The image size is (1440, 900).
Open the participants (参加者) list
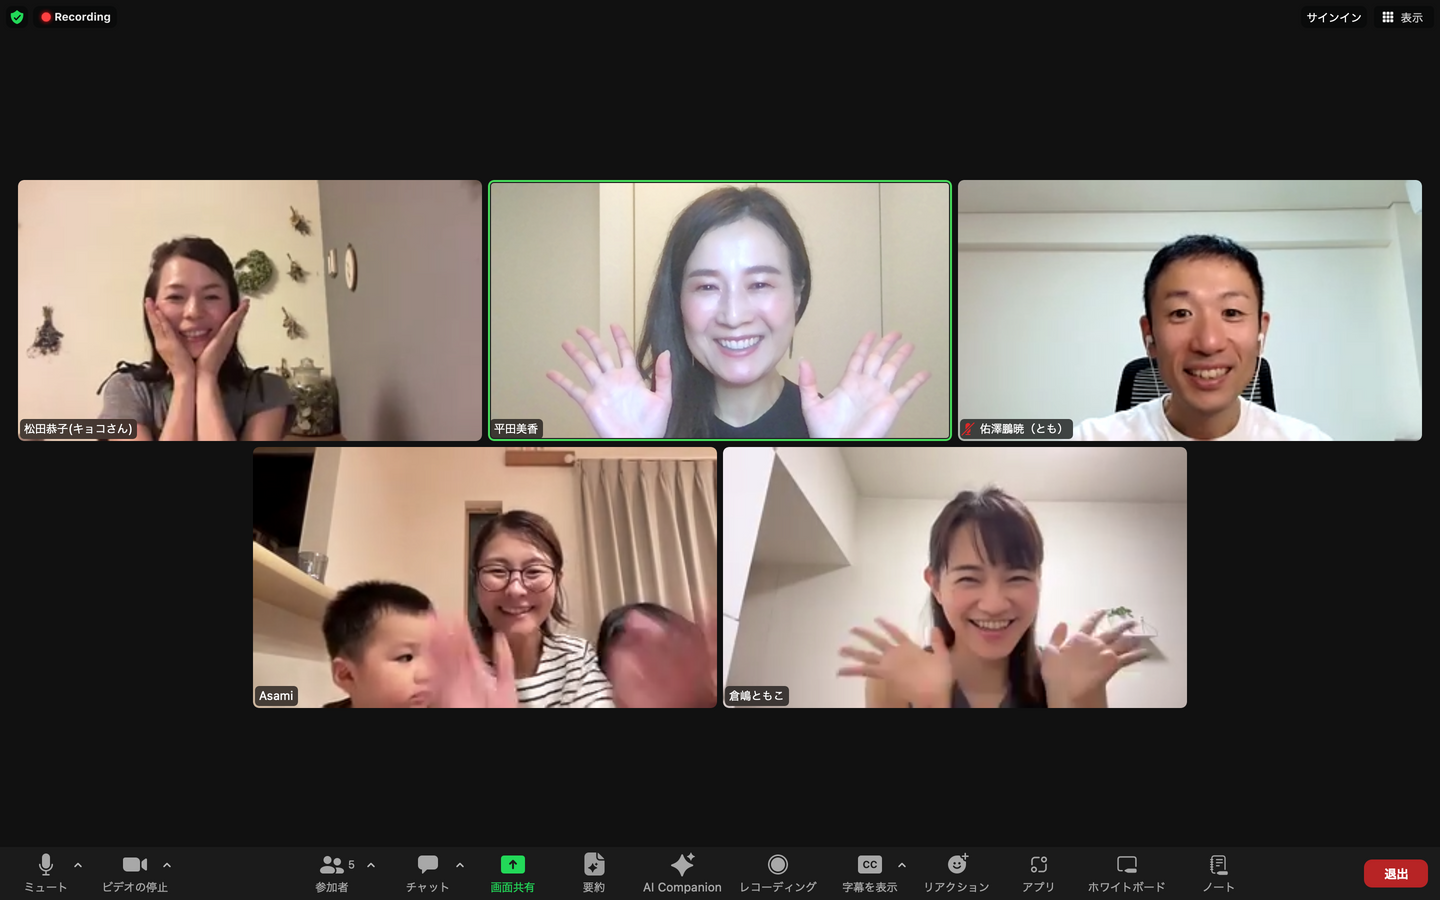[332, 872]
